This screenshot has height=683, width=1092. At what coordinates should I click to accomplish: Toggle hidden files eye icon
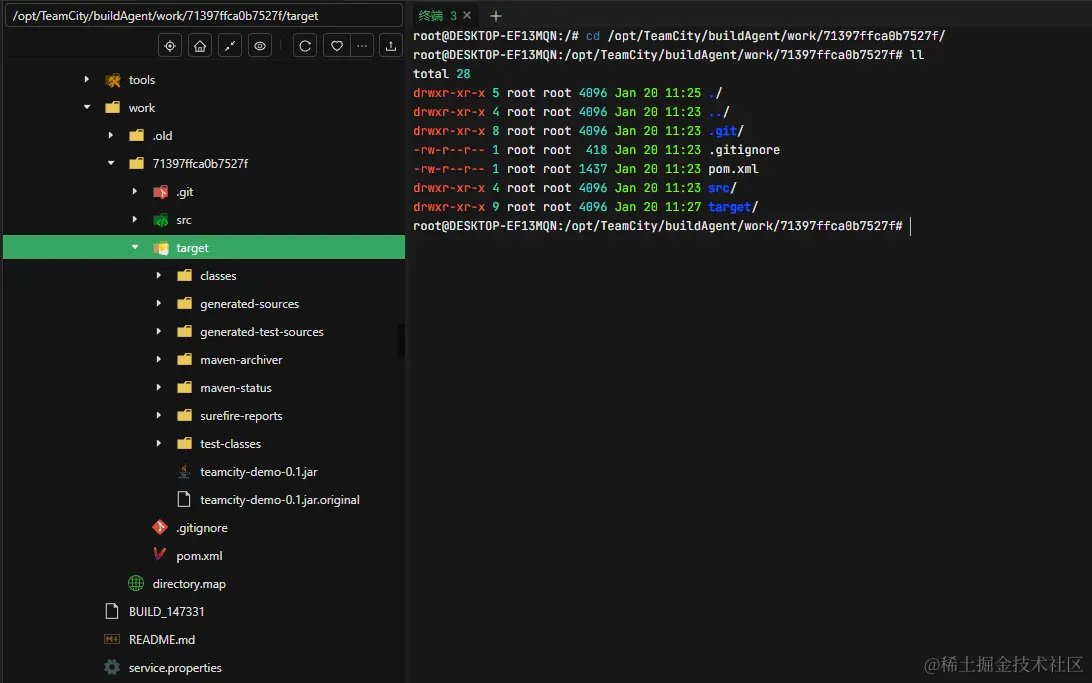[x=260, y=46]
